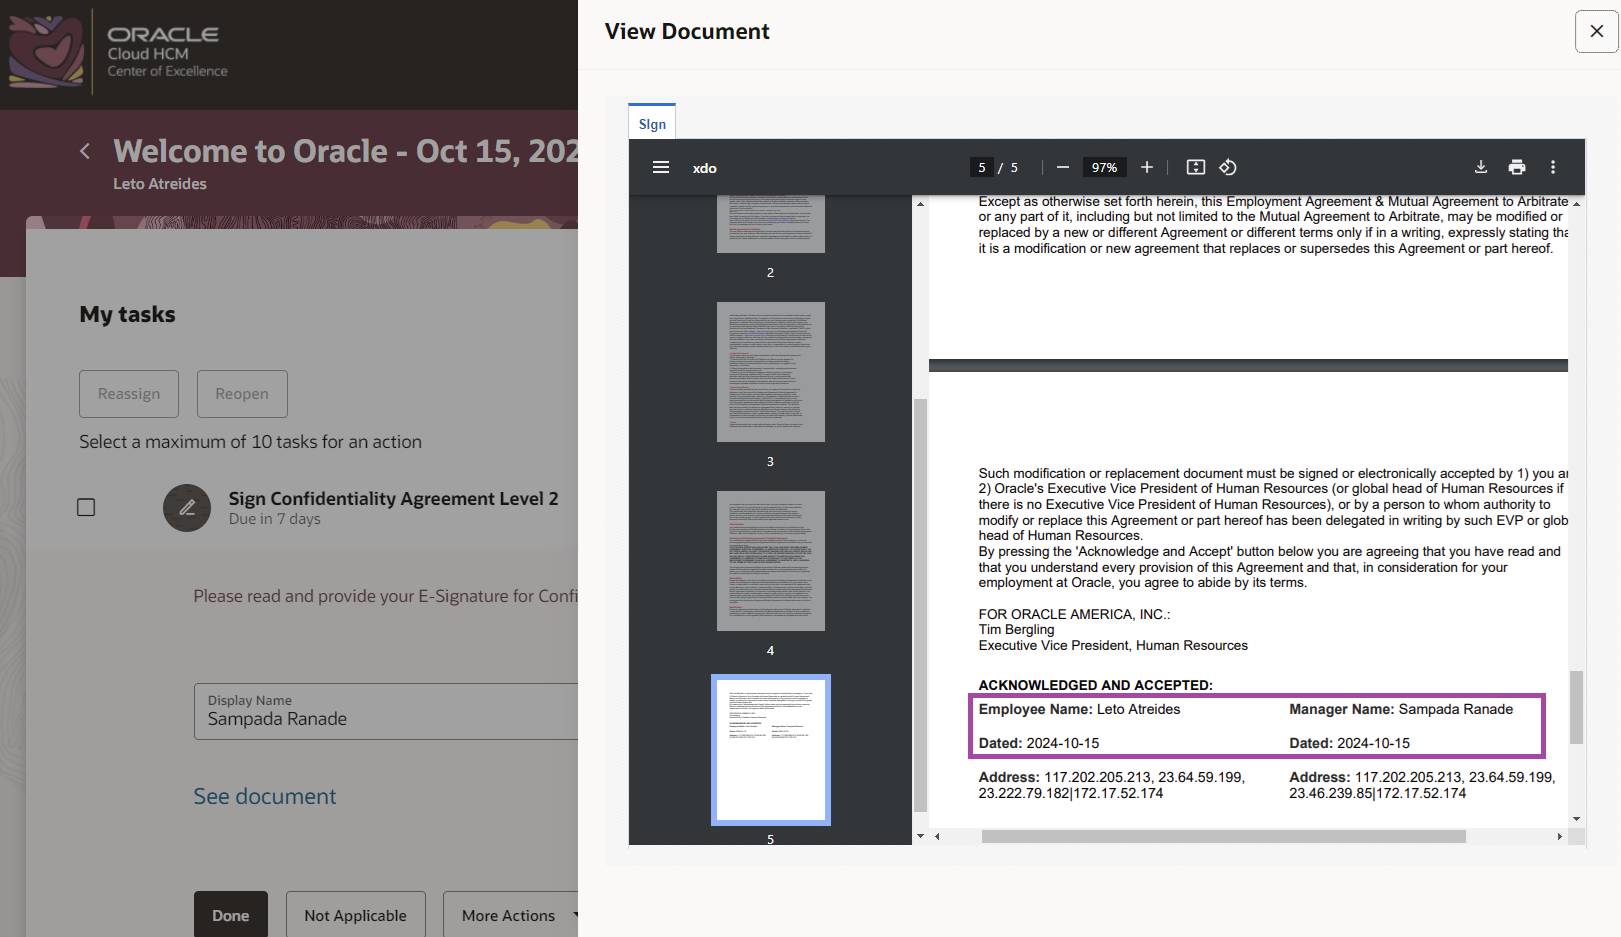
Task: Zoom in the PDF with plus icon
Action: (x=1147, y=167)
